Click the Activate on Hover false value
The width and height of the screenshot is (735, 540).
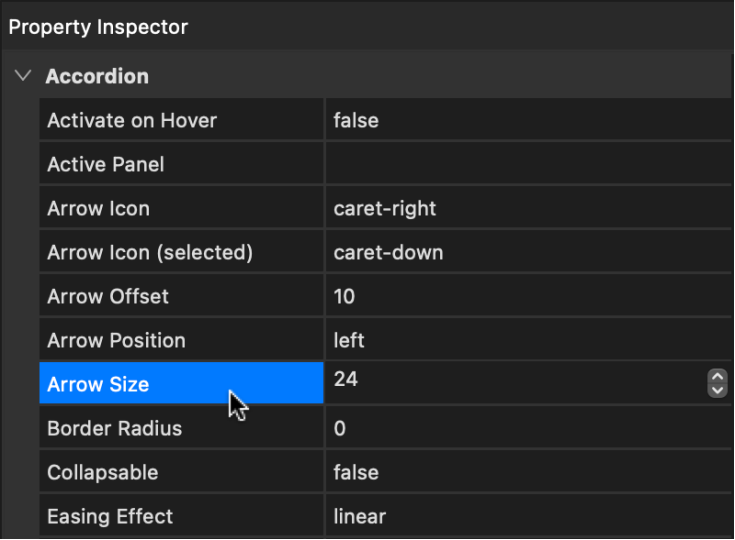tap(356, 121)
